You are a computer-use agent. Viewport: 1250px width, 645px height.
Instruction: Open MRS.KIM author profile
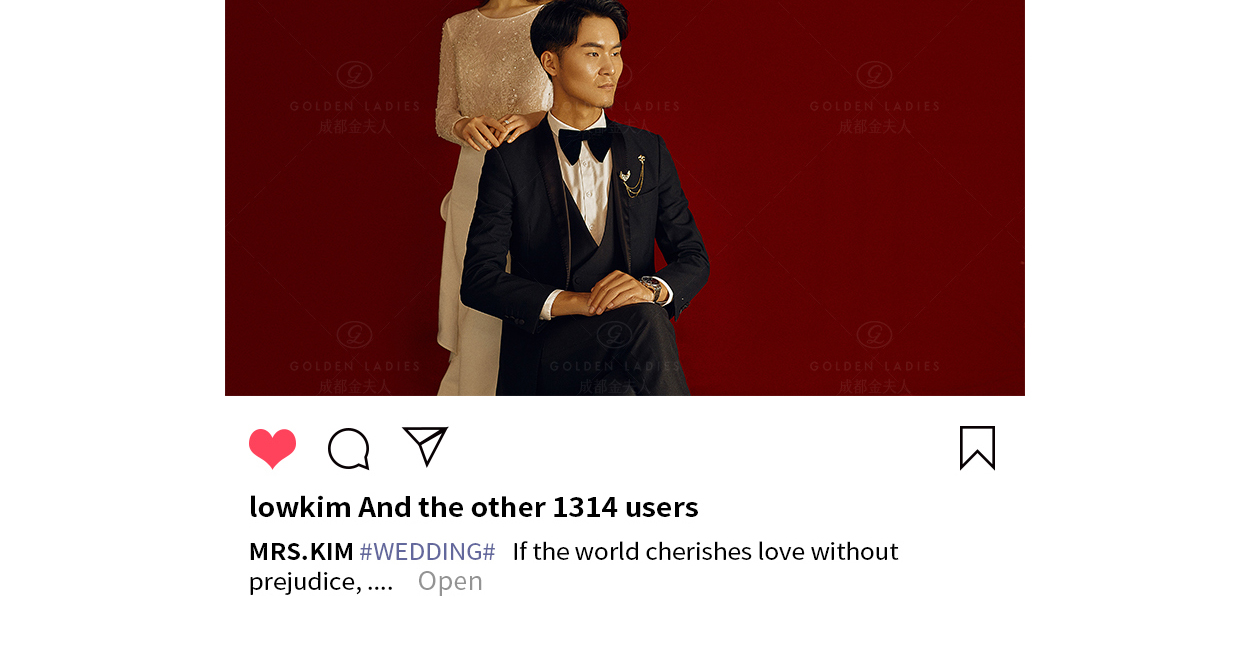tap(301, 551)
